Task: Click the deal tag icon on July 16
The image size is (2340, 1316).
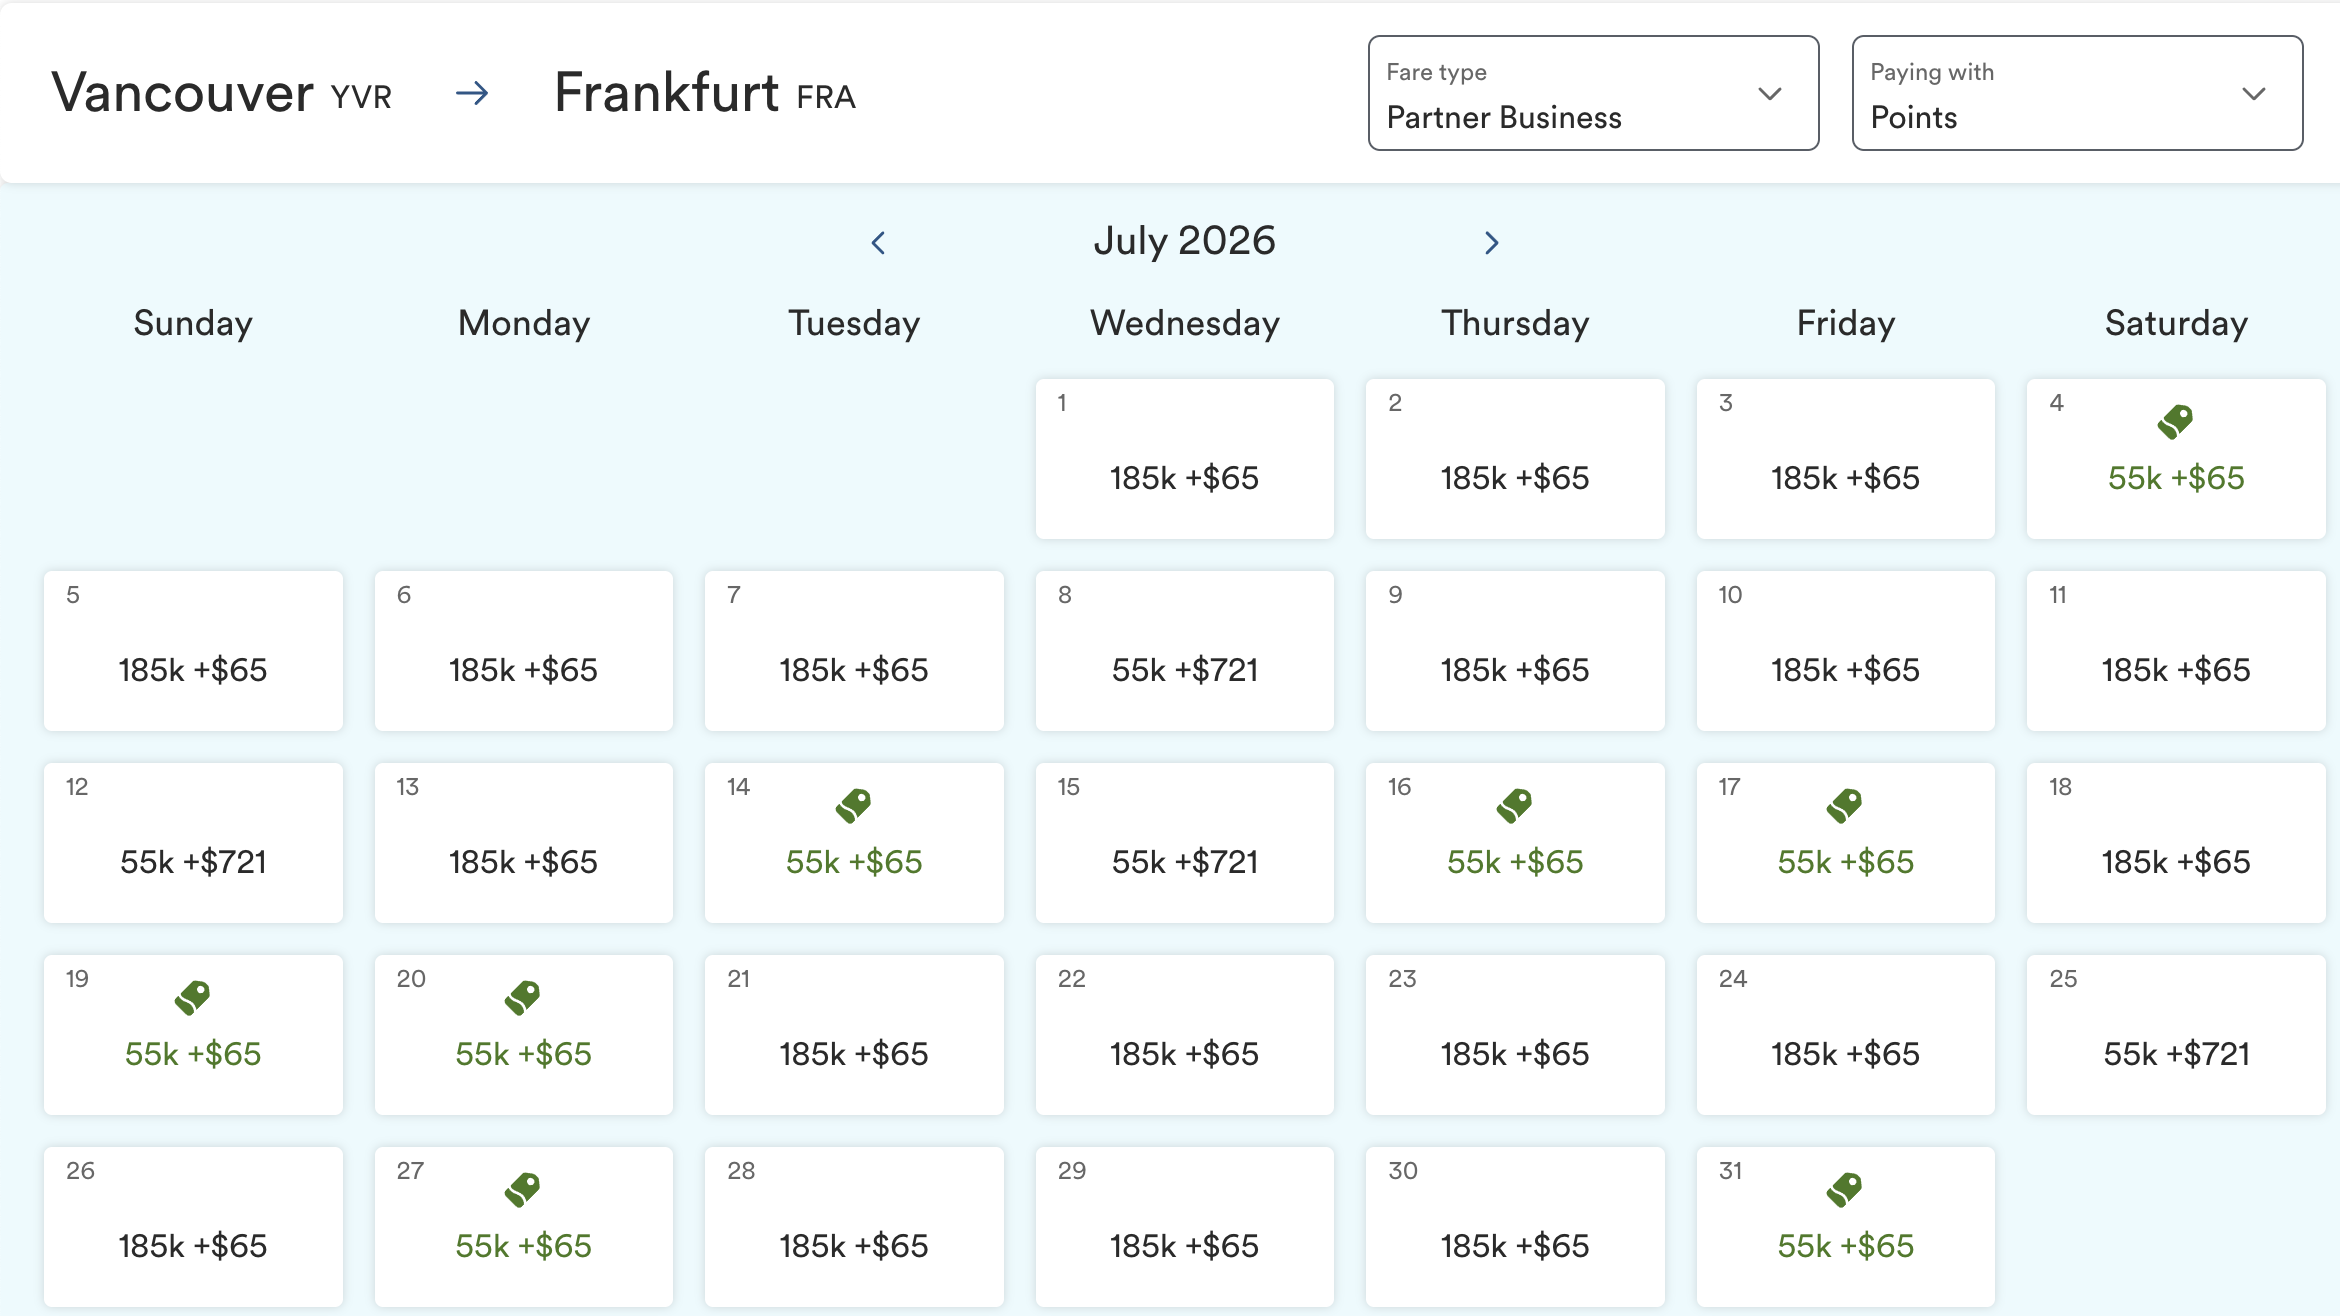Action: point(1514,805)
